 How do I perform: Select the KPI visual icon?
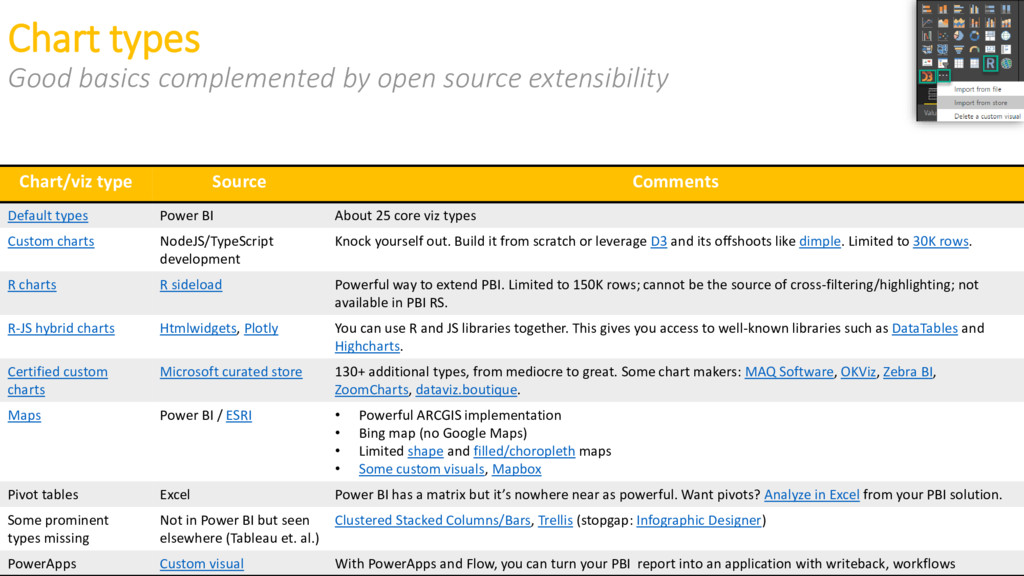pos(927,63)
